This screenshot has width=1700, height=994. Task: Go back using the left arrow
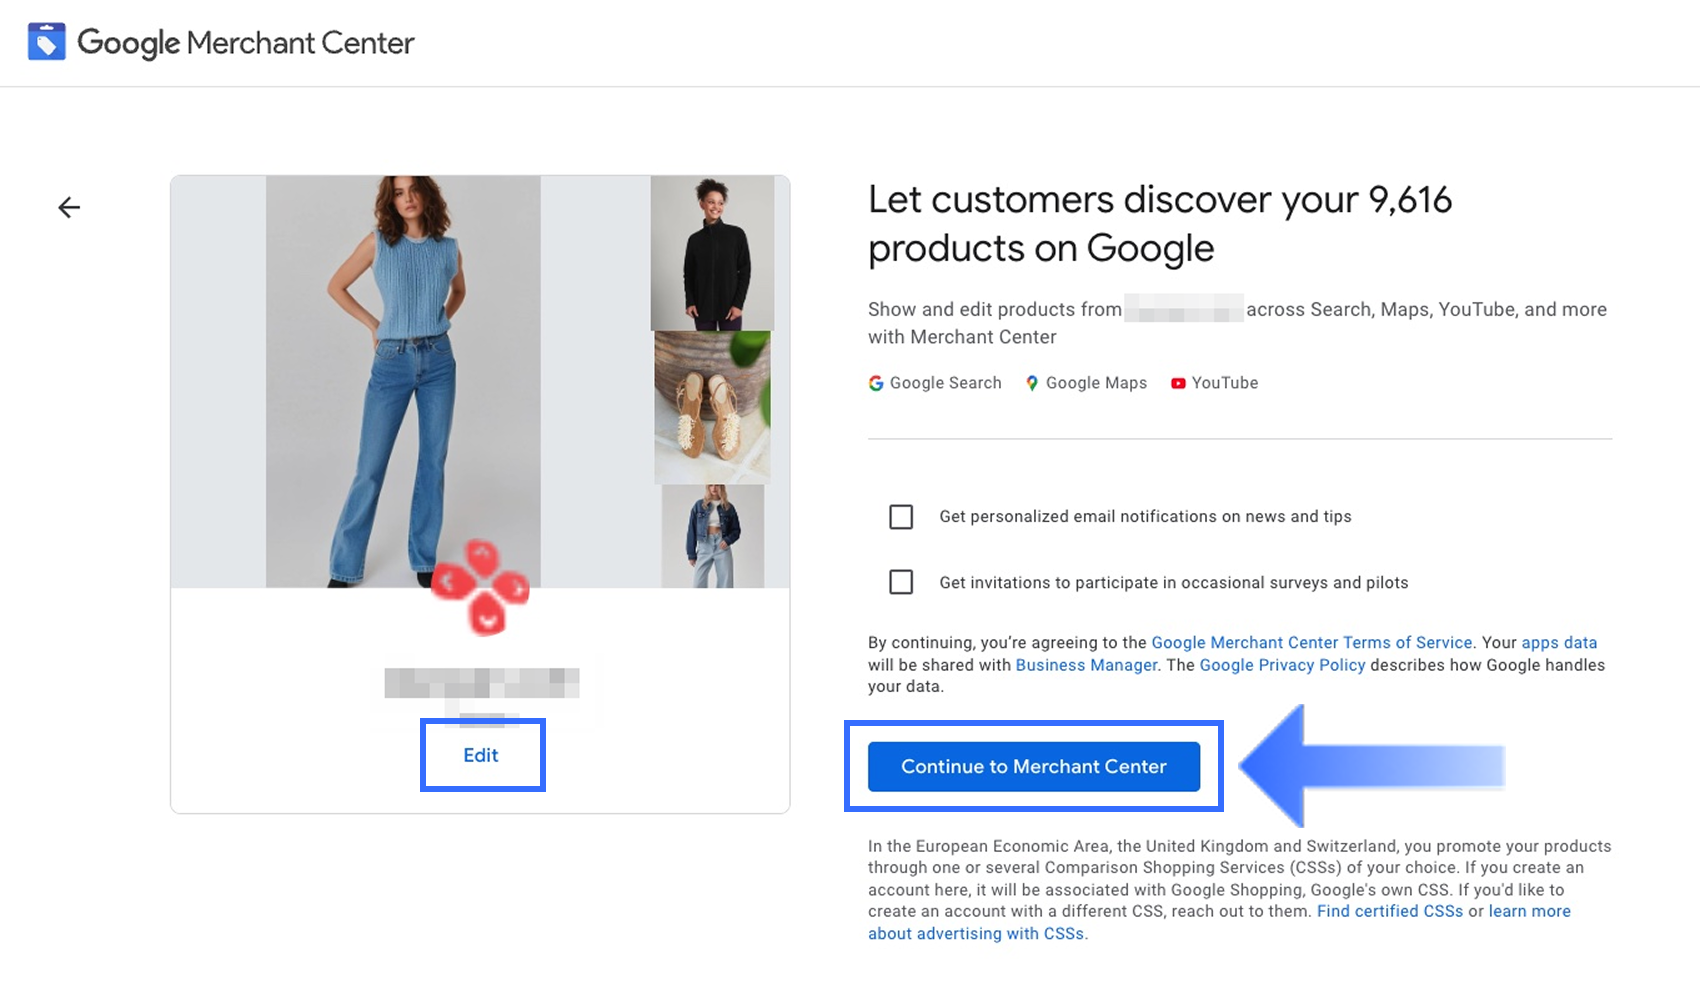click(69, 207)
